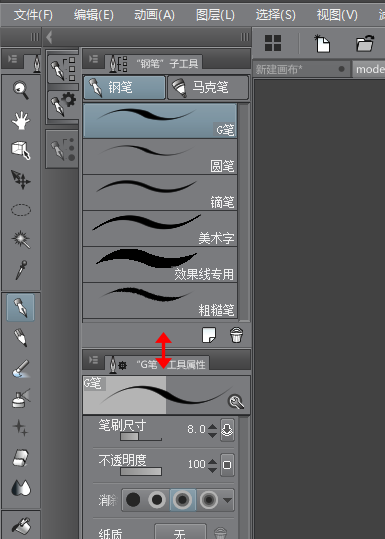Open the 文件(F) menu

point(33,15)
